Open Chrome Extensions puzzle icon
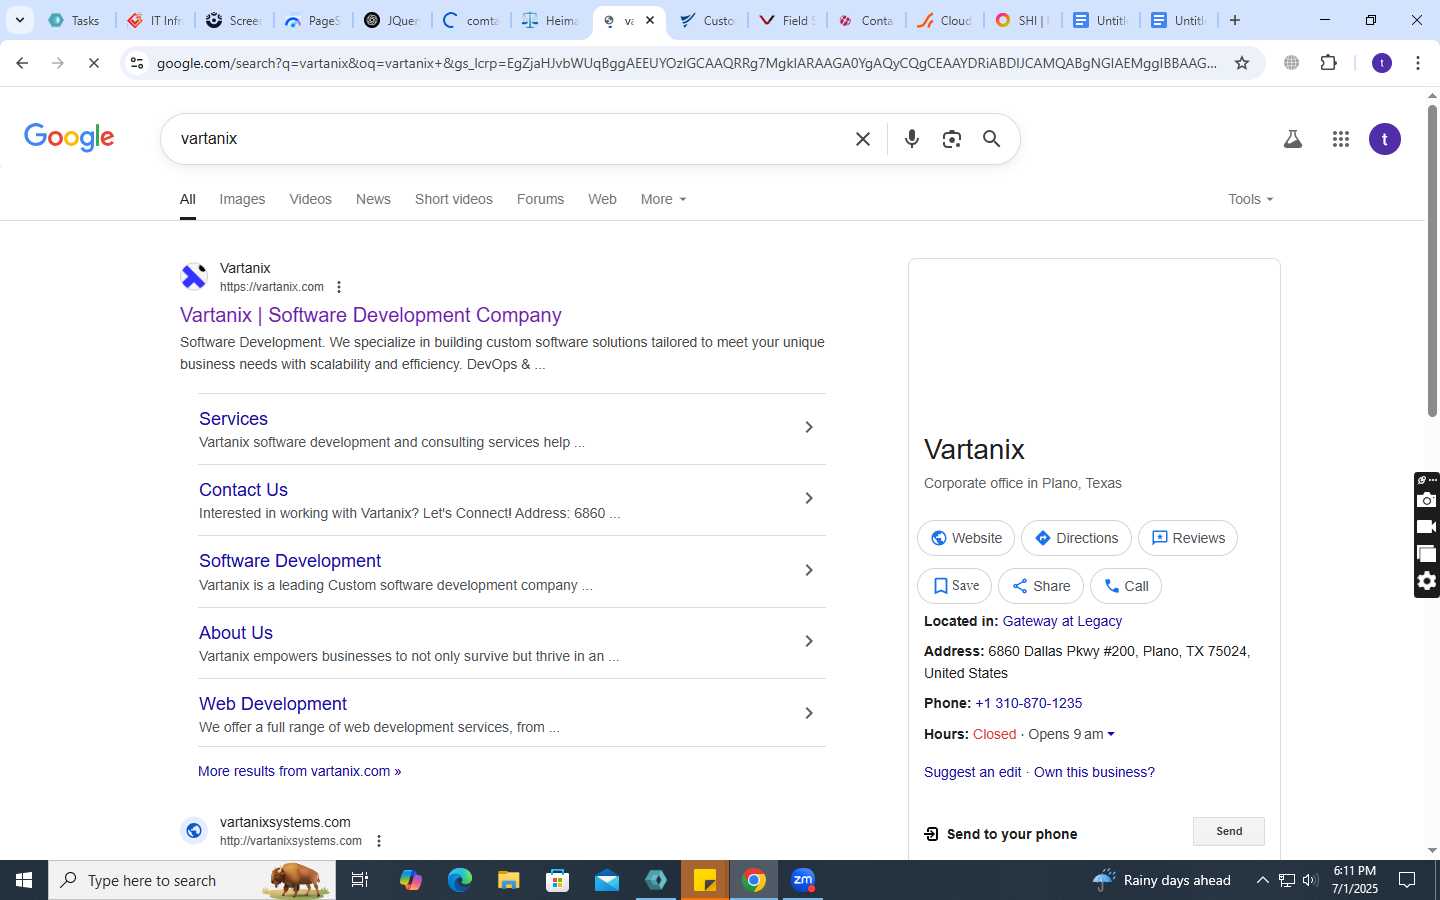Screen dimensions: 1440x900 click(x=1328, y=63)
